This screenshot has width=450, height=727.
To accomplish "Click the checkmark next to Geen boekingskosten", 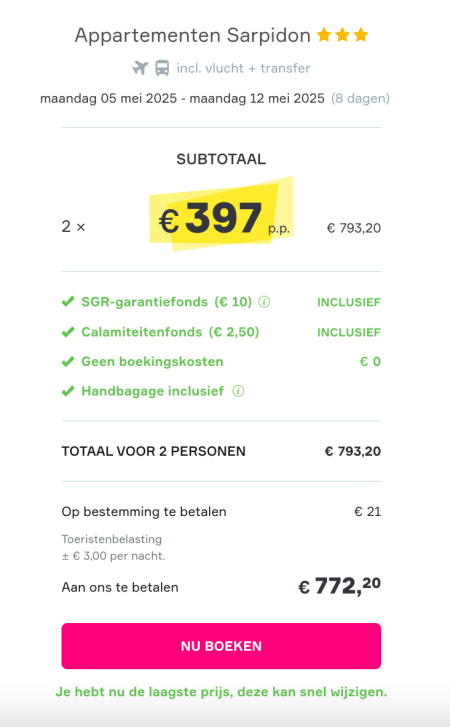I will click(68, 362).
